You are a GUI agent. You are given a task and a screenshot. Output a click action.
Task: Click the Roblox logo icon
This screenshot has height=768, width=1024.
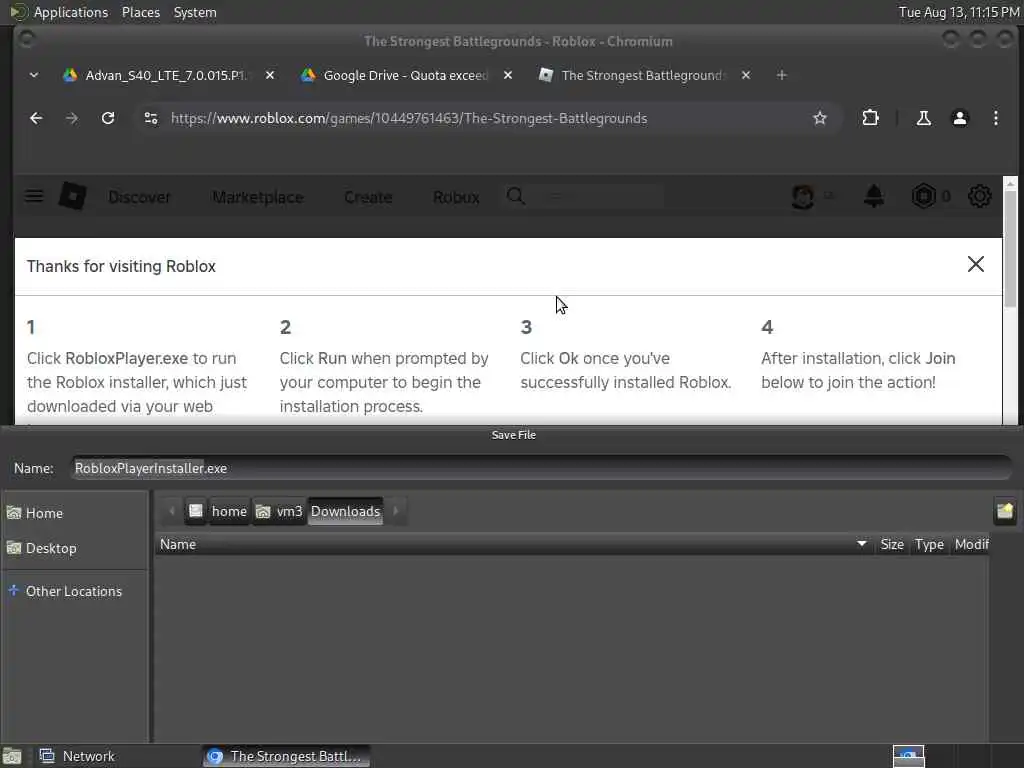(x=72, y=196)
